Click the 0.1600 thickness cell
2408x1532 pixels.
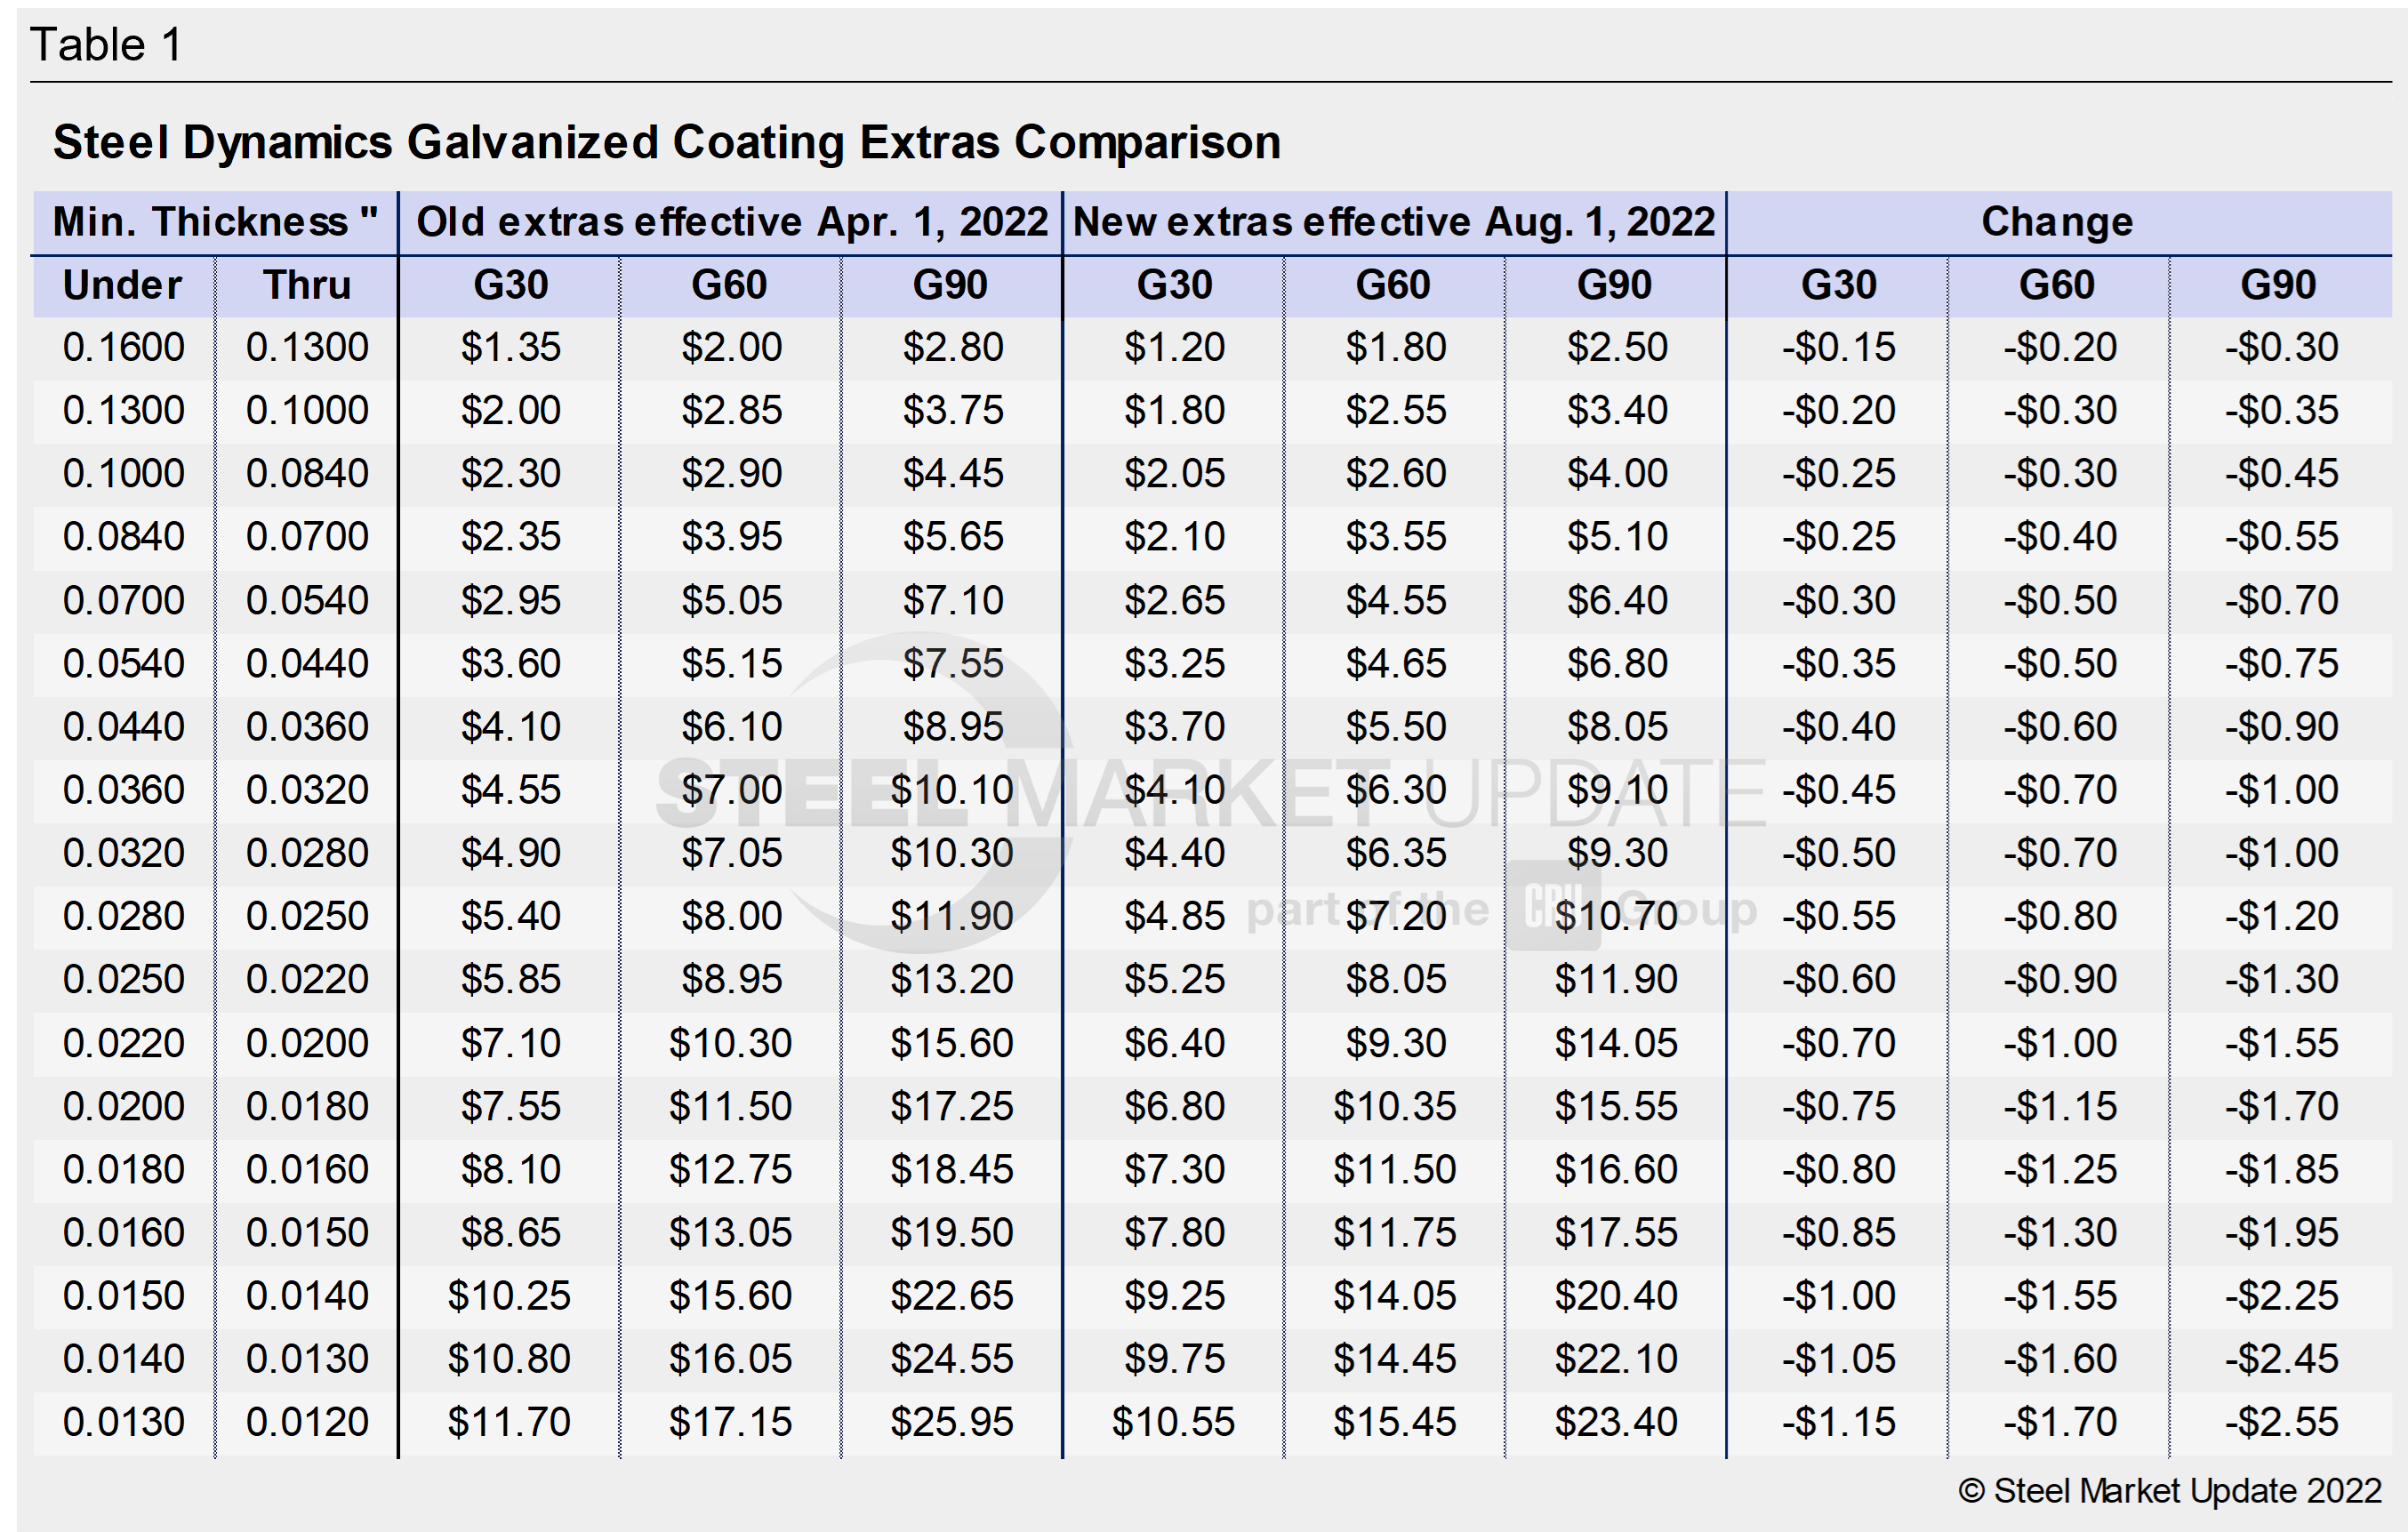(123, 348)
